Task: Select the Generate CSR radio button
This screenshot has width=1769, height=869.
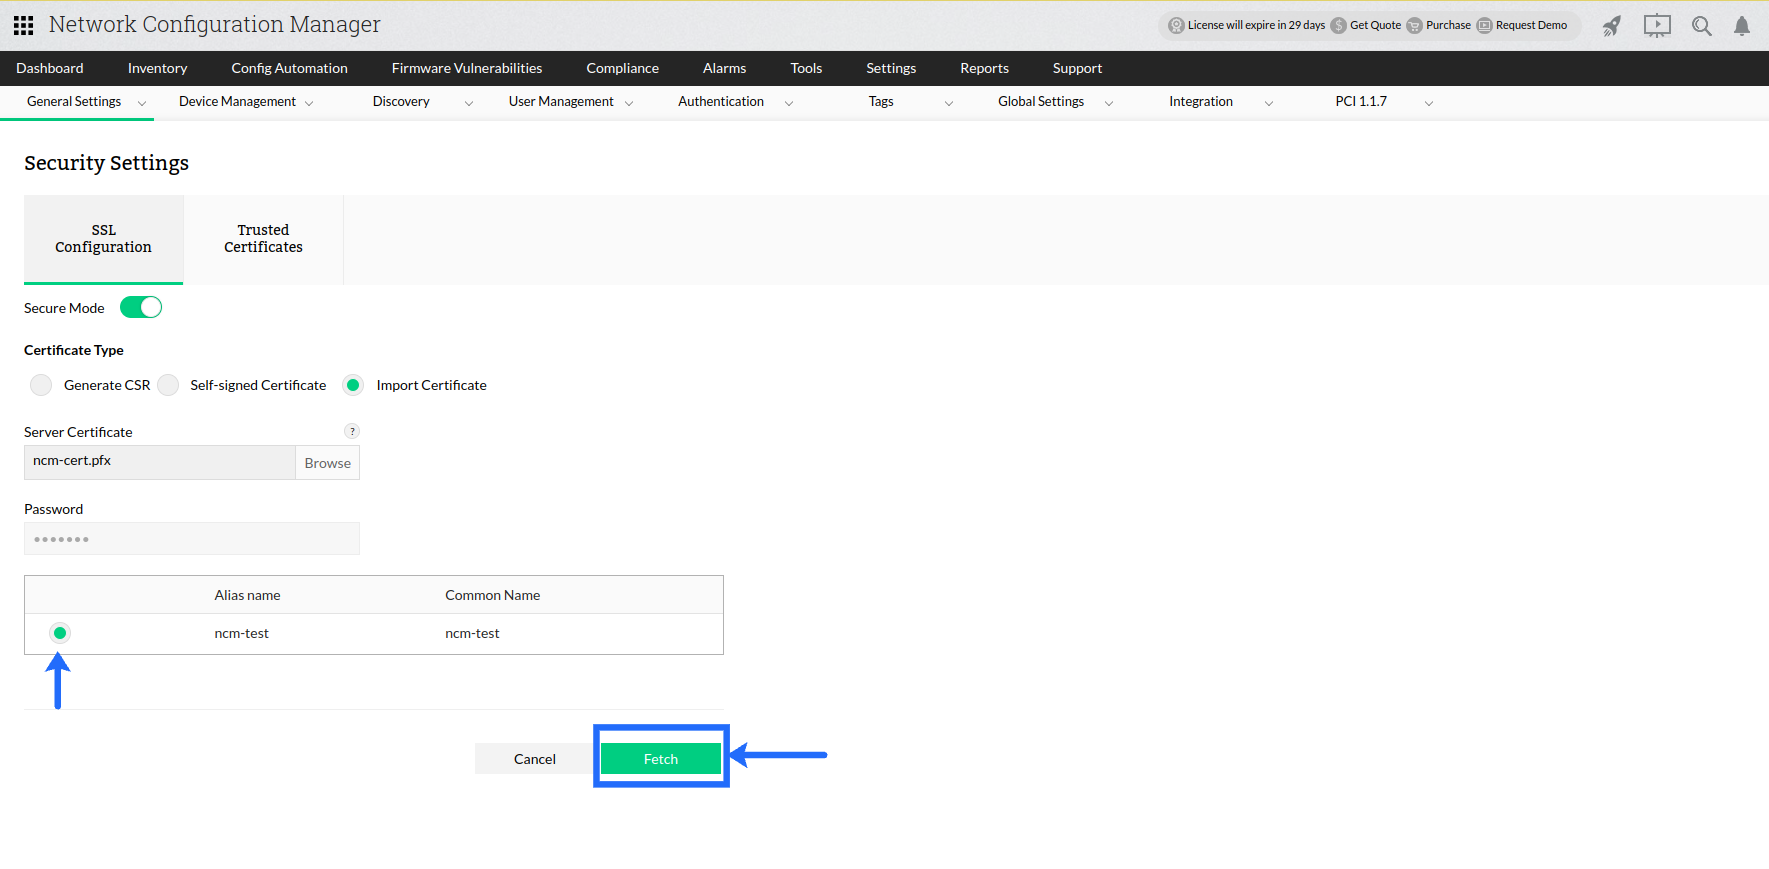Action: pyautogui.click(x=41, y=385)
